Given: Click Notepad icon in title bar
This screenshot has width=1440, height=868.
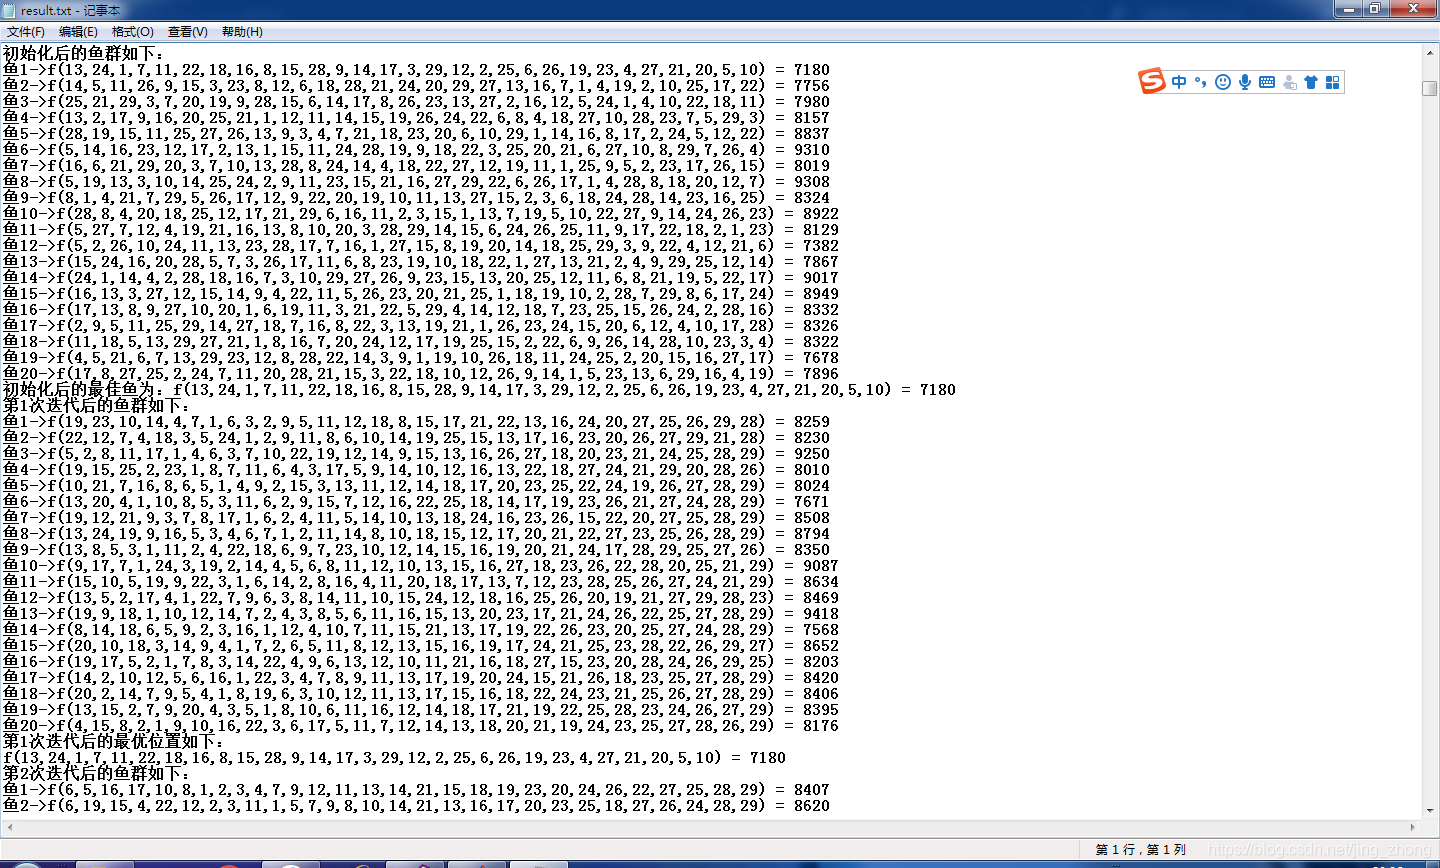Looking at the screenshot, I should tap(10, 10).
